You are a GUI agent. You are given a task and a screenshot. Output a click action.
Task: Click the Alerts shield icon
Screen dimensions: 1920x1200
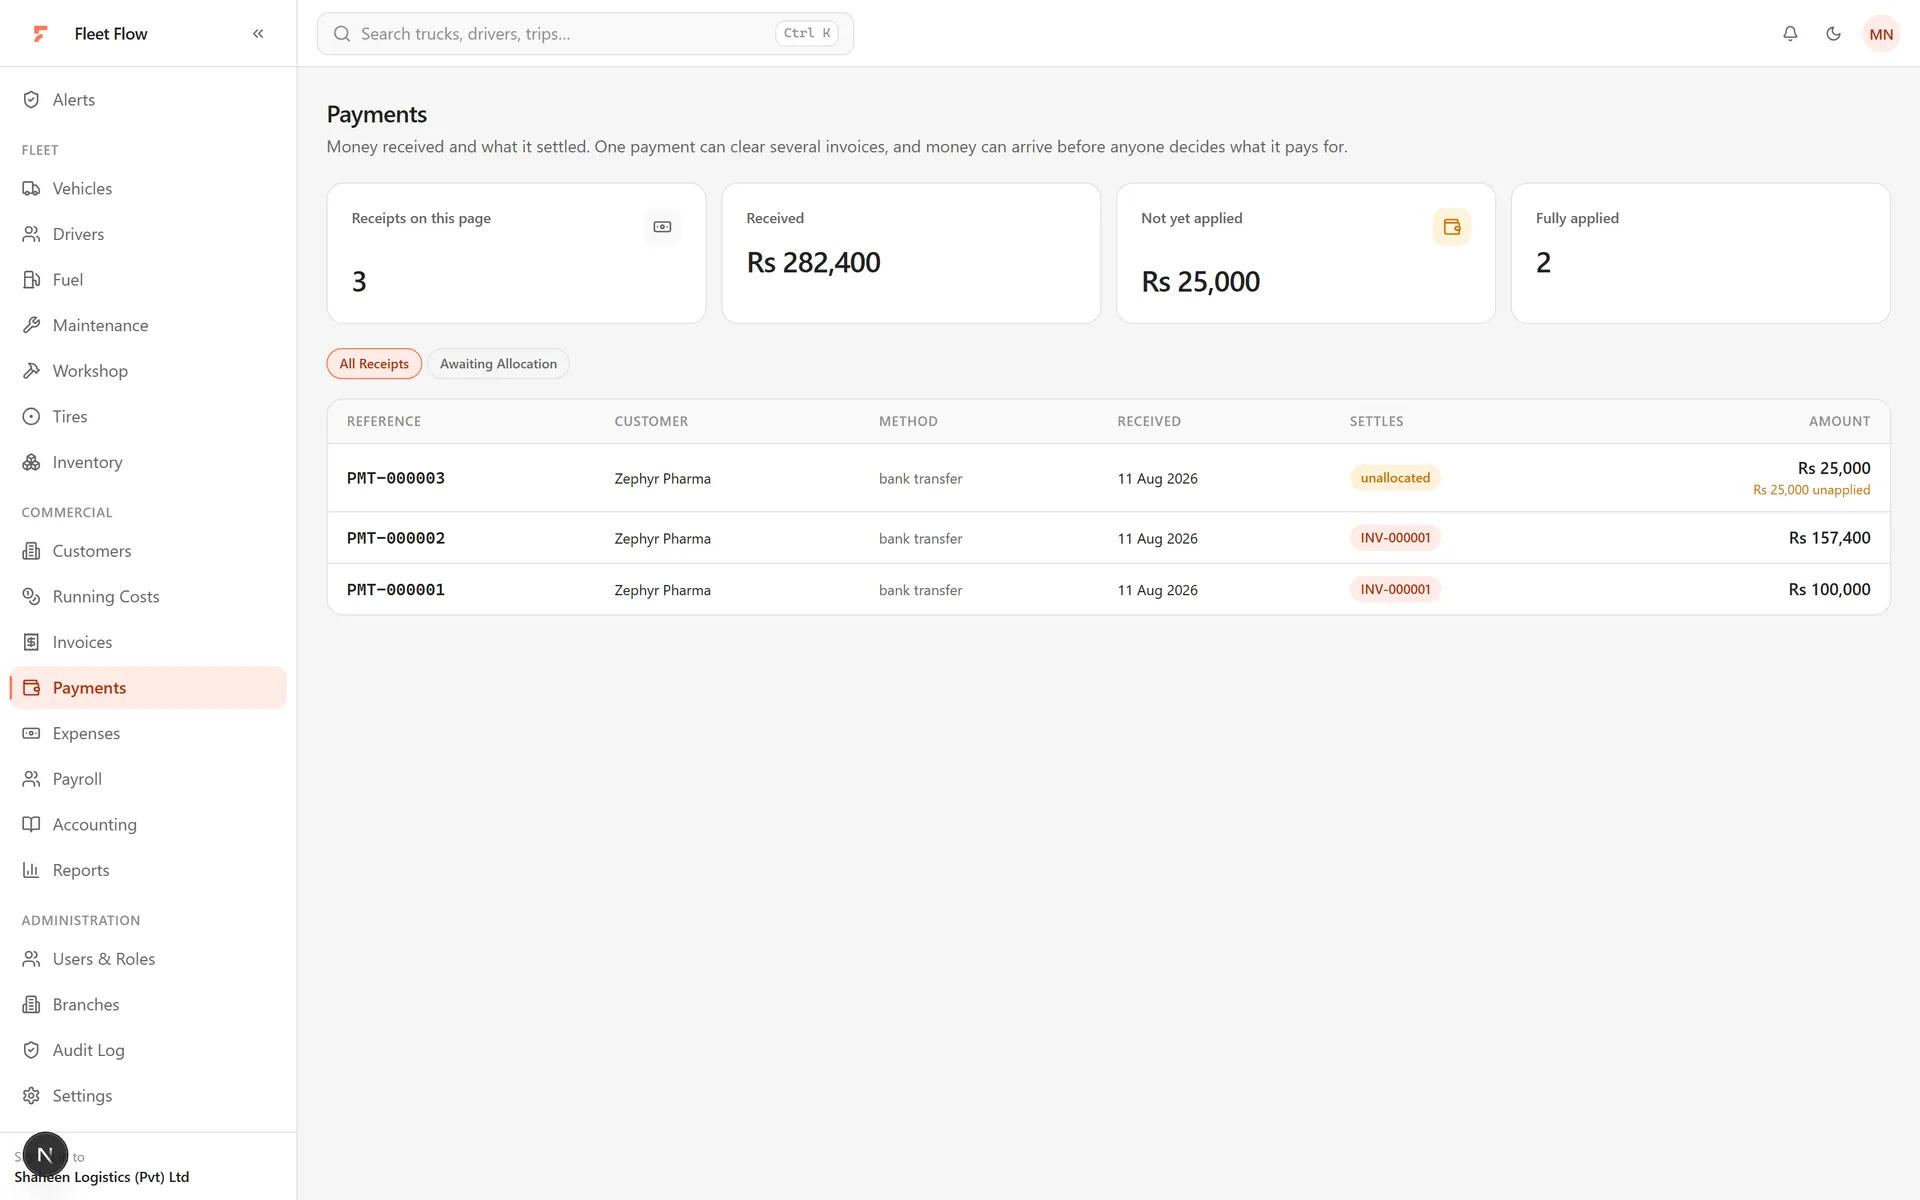coord(31,100)
